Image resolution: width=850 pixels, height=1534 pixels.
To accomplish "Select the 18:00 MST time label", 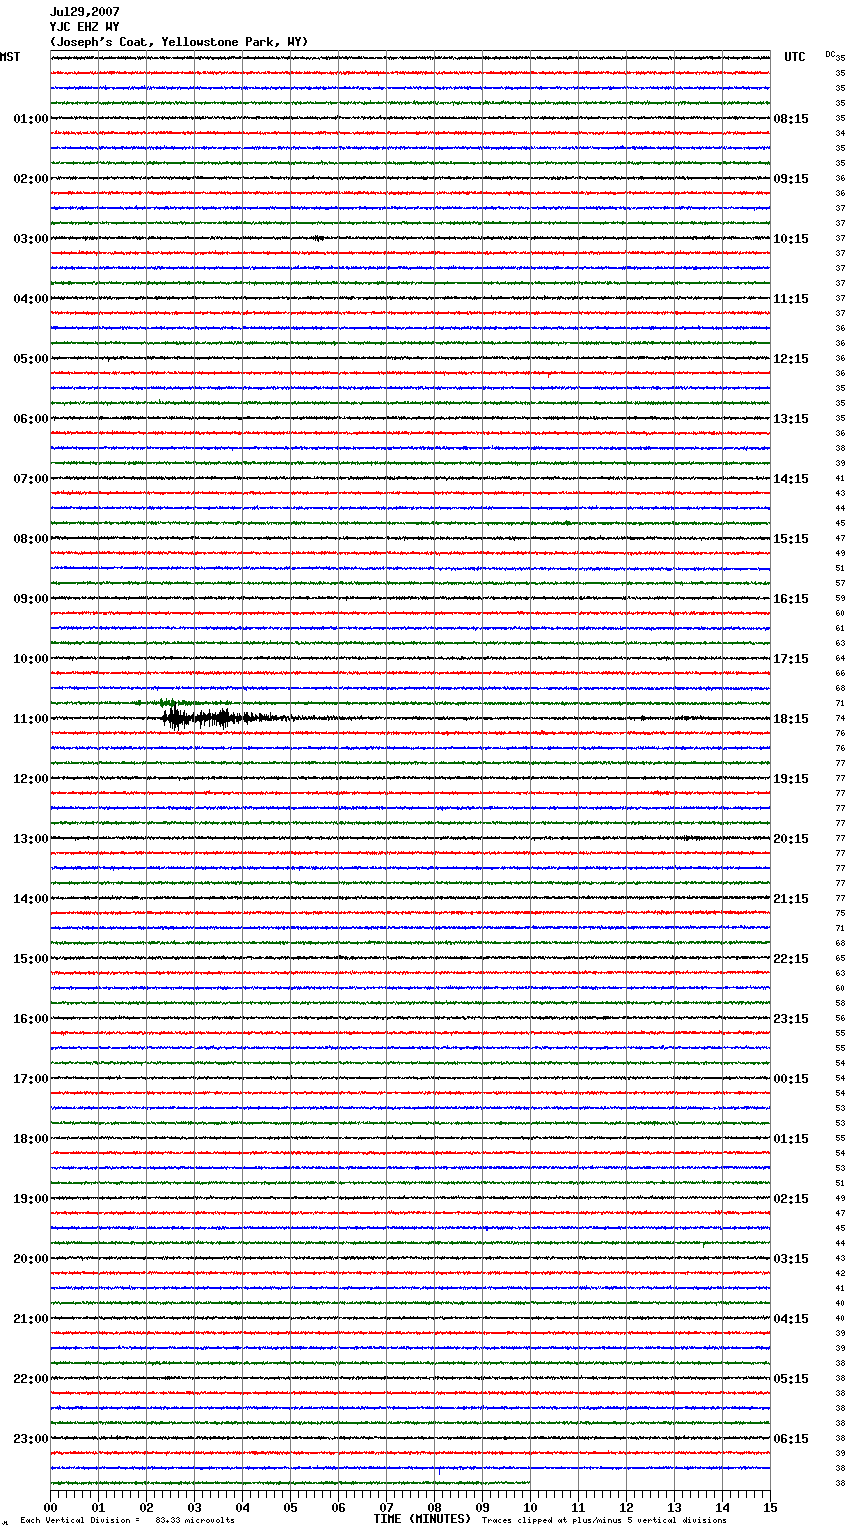I will tap(31, 1139).
